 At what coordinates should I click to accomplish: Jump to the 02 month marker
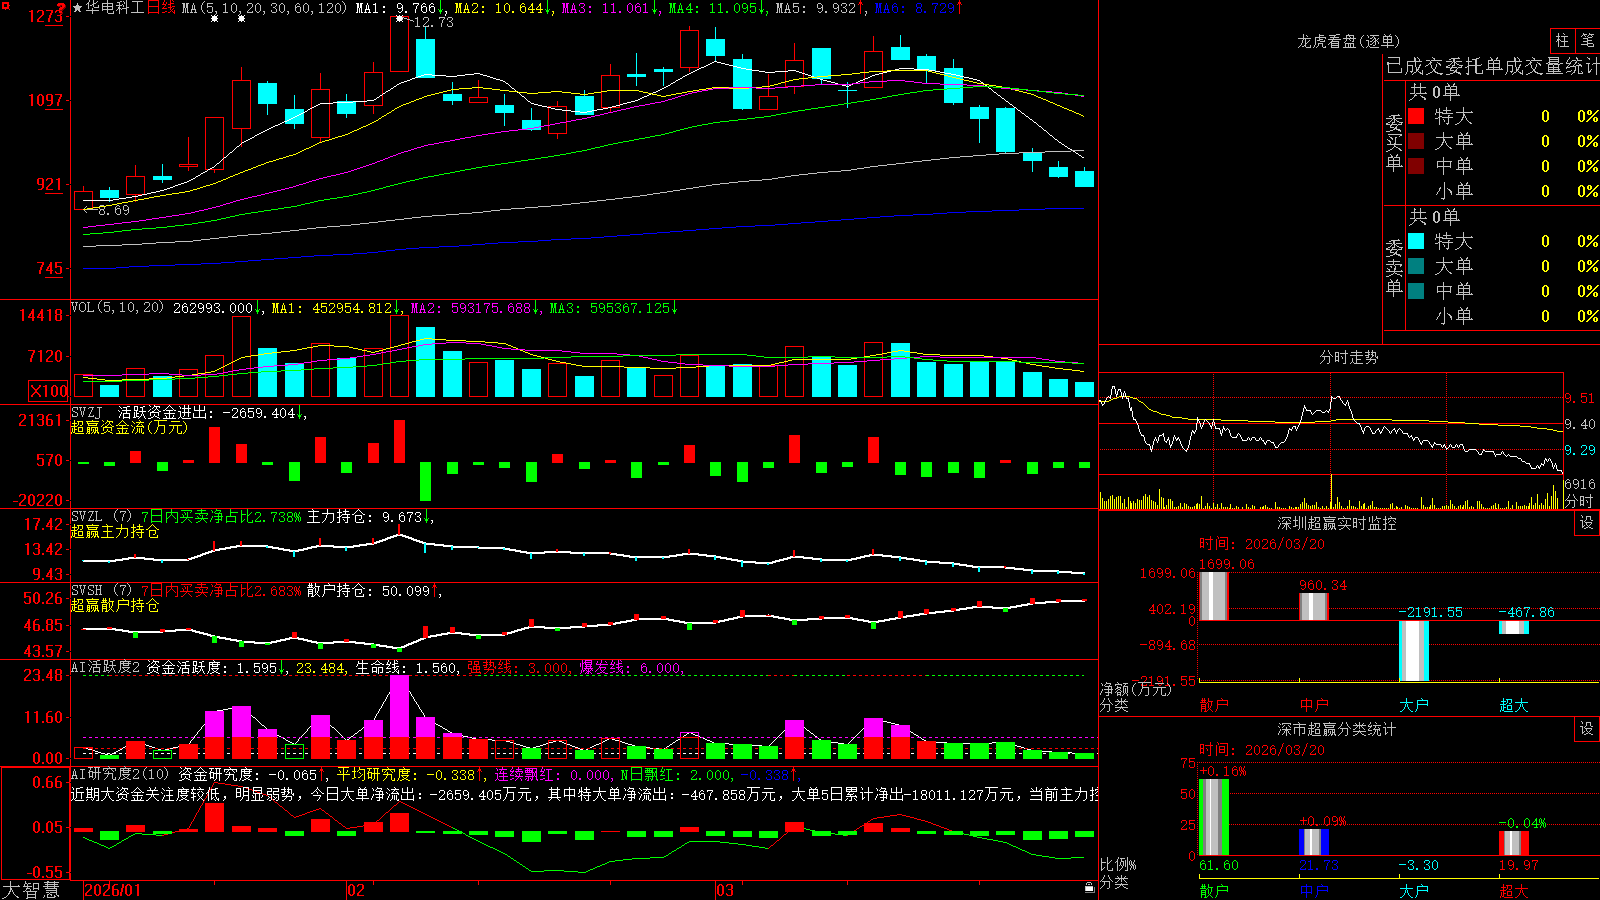point(355,890)
